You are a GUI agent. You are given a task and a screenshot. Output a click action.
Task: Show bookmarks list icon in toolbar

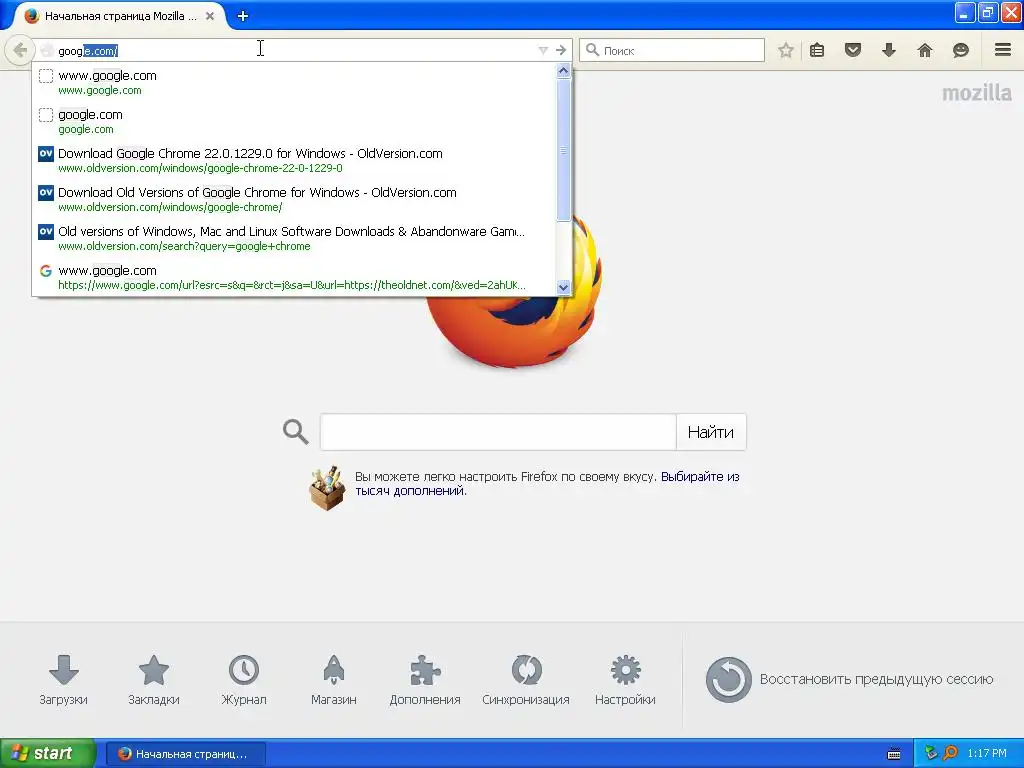[x=817, y=50]
